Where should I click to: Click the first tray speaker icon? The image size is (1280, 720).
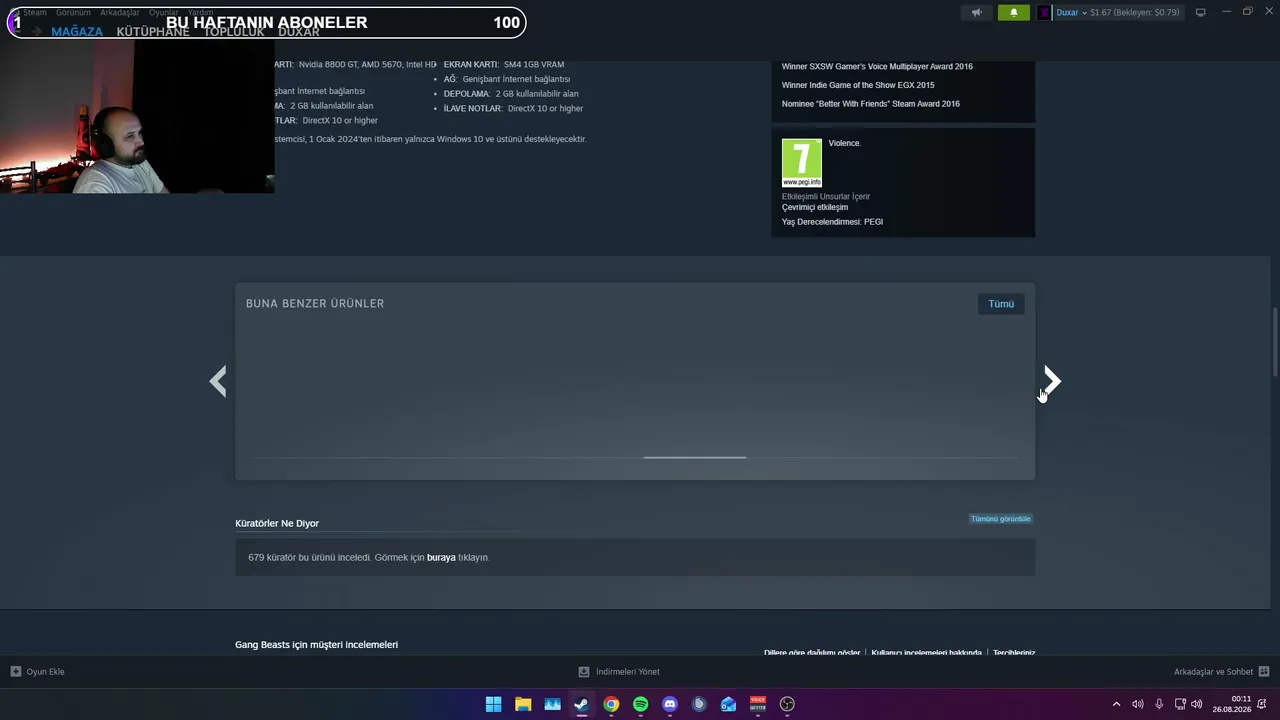[x=1138, y=704]
